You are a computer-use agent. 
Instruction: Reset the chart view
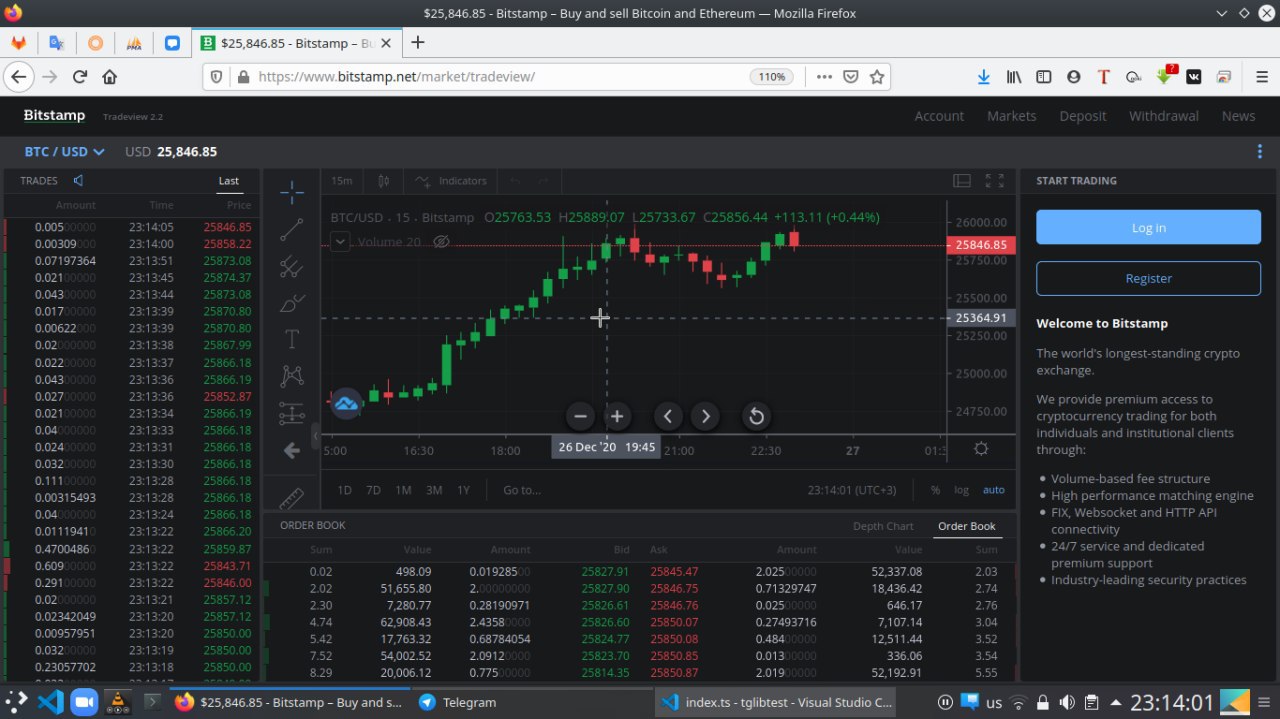(756, 416)
